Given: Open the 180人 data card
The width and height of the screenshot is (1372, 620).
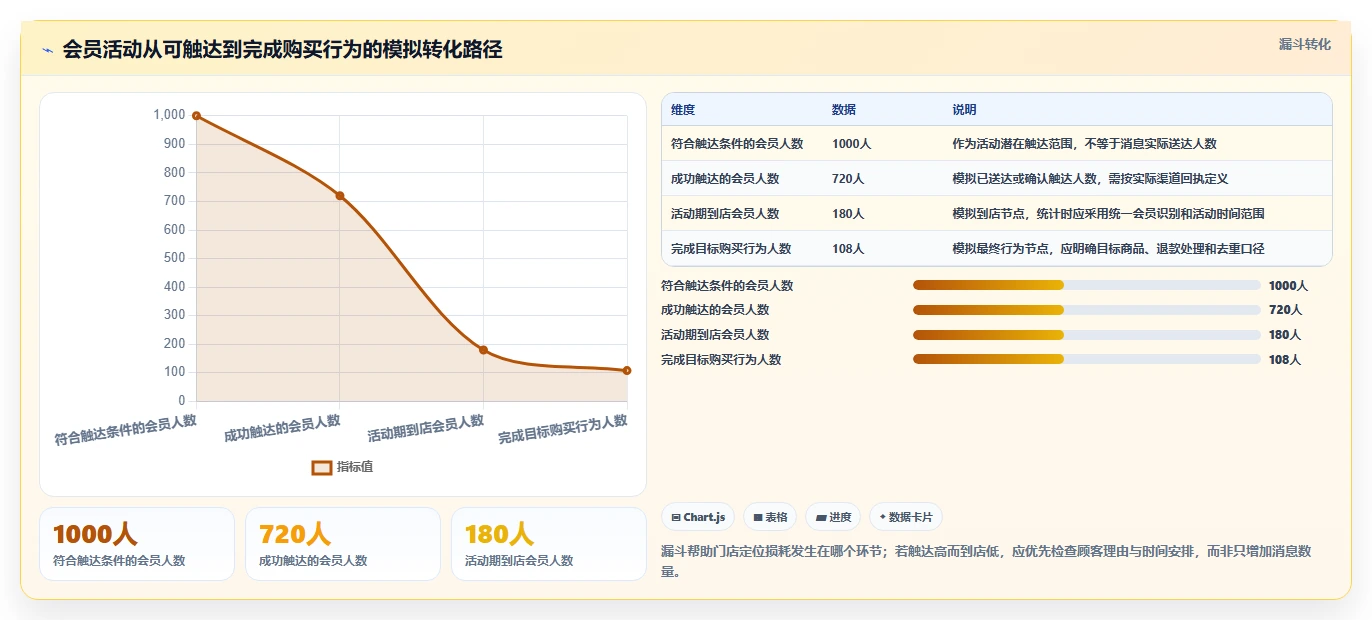Looking at the screenshot, I should [549, 544].
